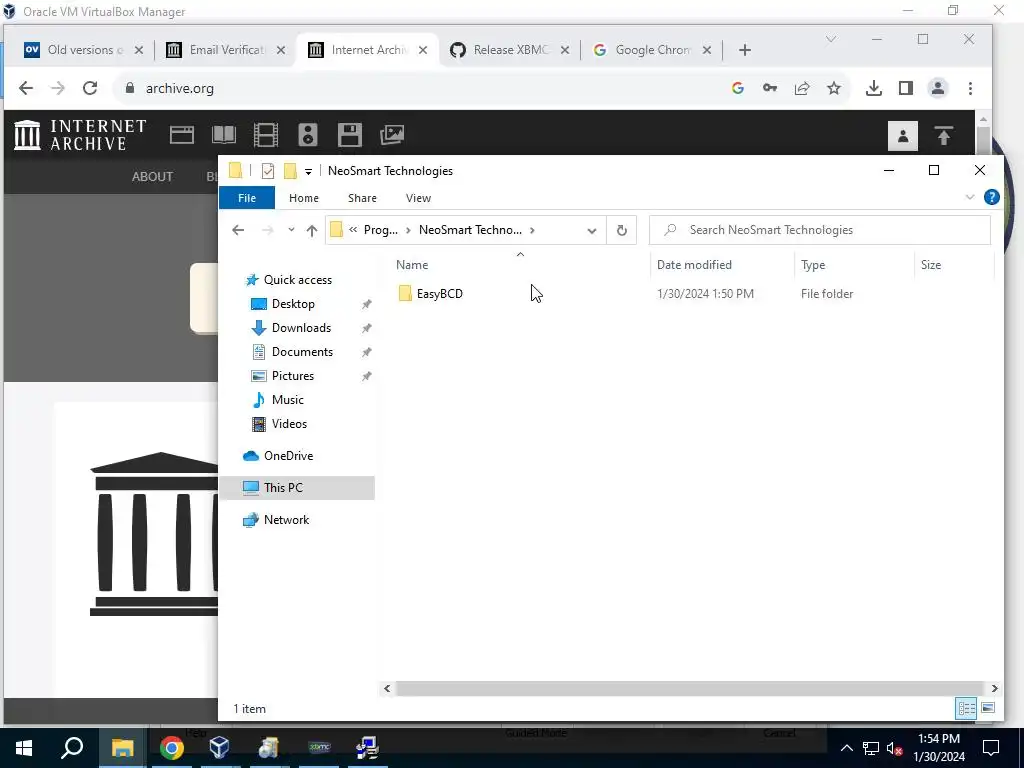Expand address bar previous locations dropdown

click(x=592, y=231)
